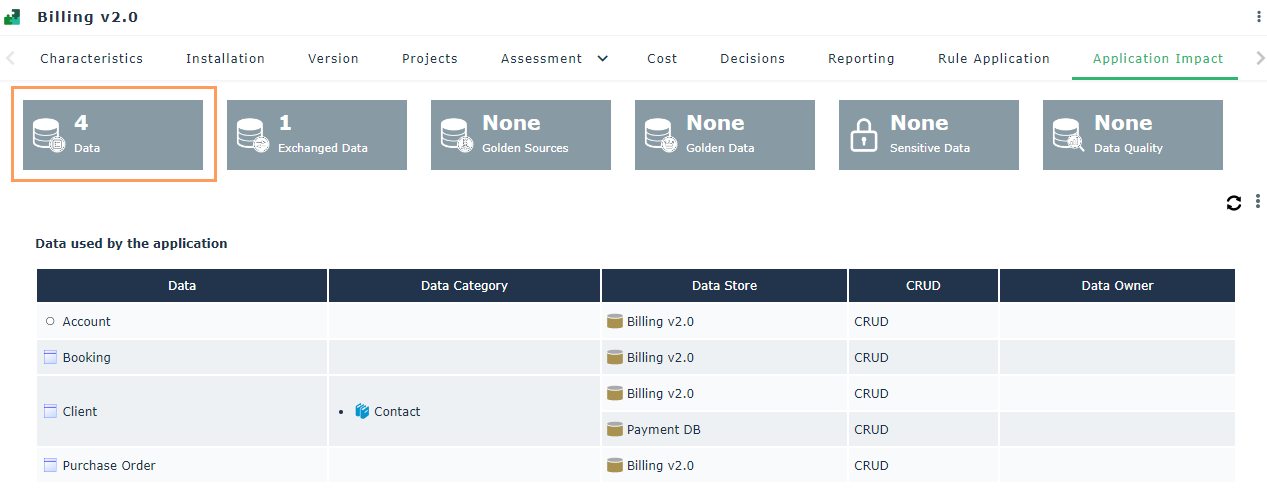The image size is (1267, 501).
Task: Click the Data Store column header
Action: [724, 285]
